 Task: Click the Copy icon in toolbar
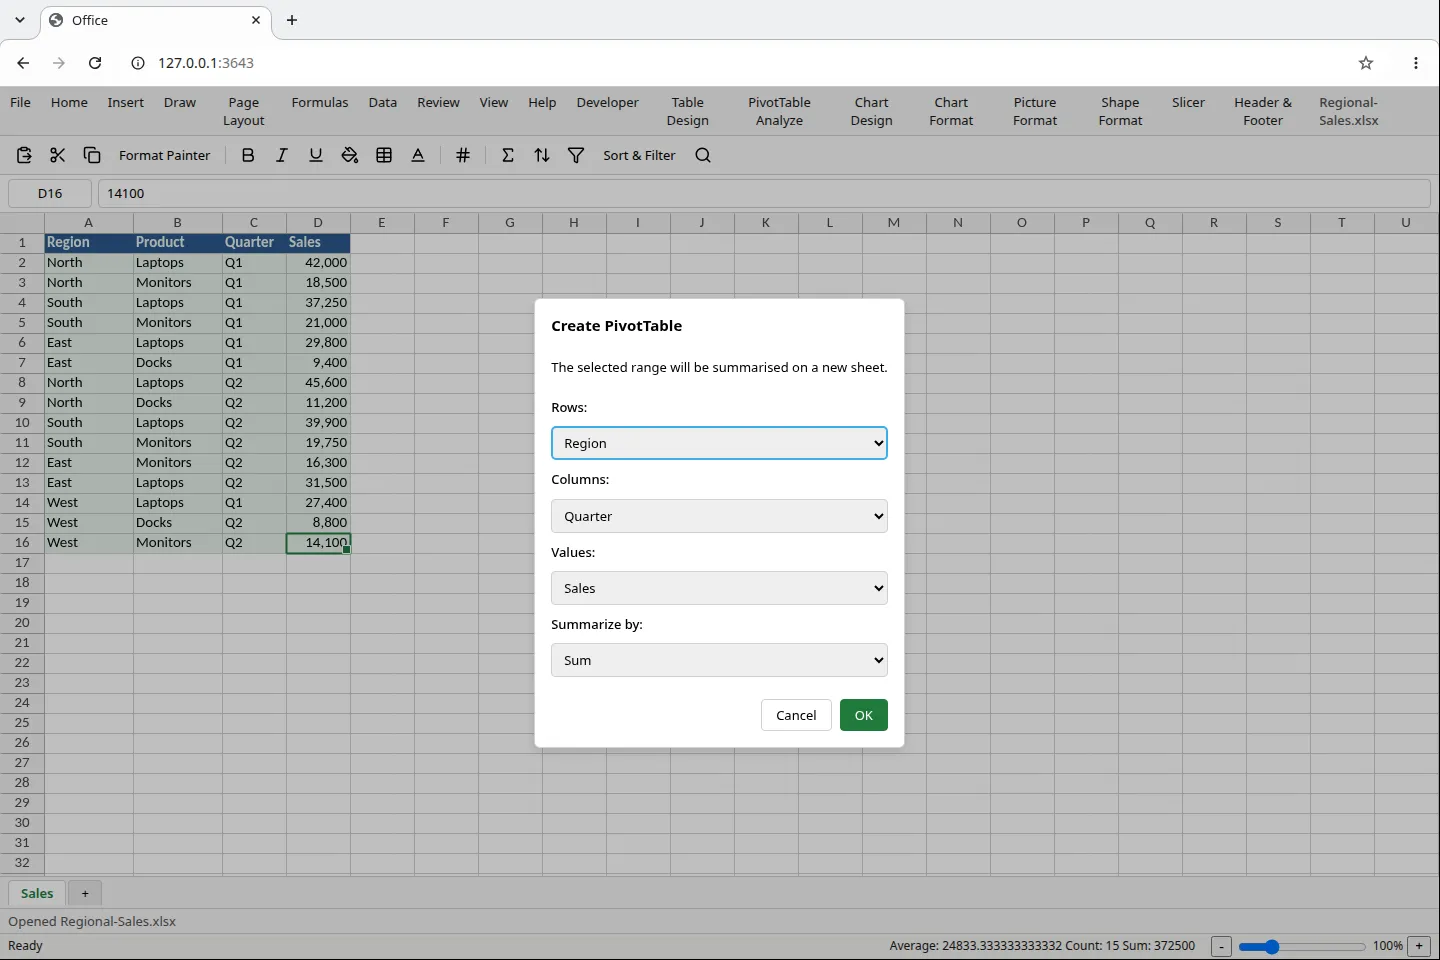[x=92, y=155]
